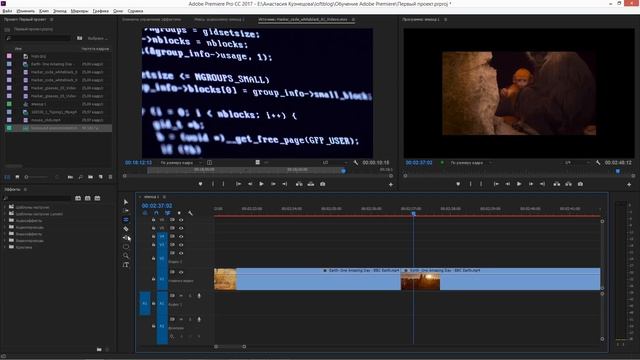Click timeline horizontal zoom scrollbar
This screenshot has width=640, height=360.
230,347
